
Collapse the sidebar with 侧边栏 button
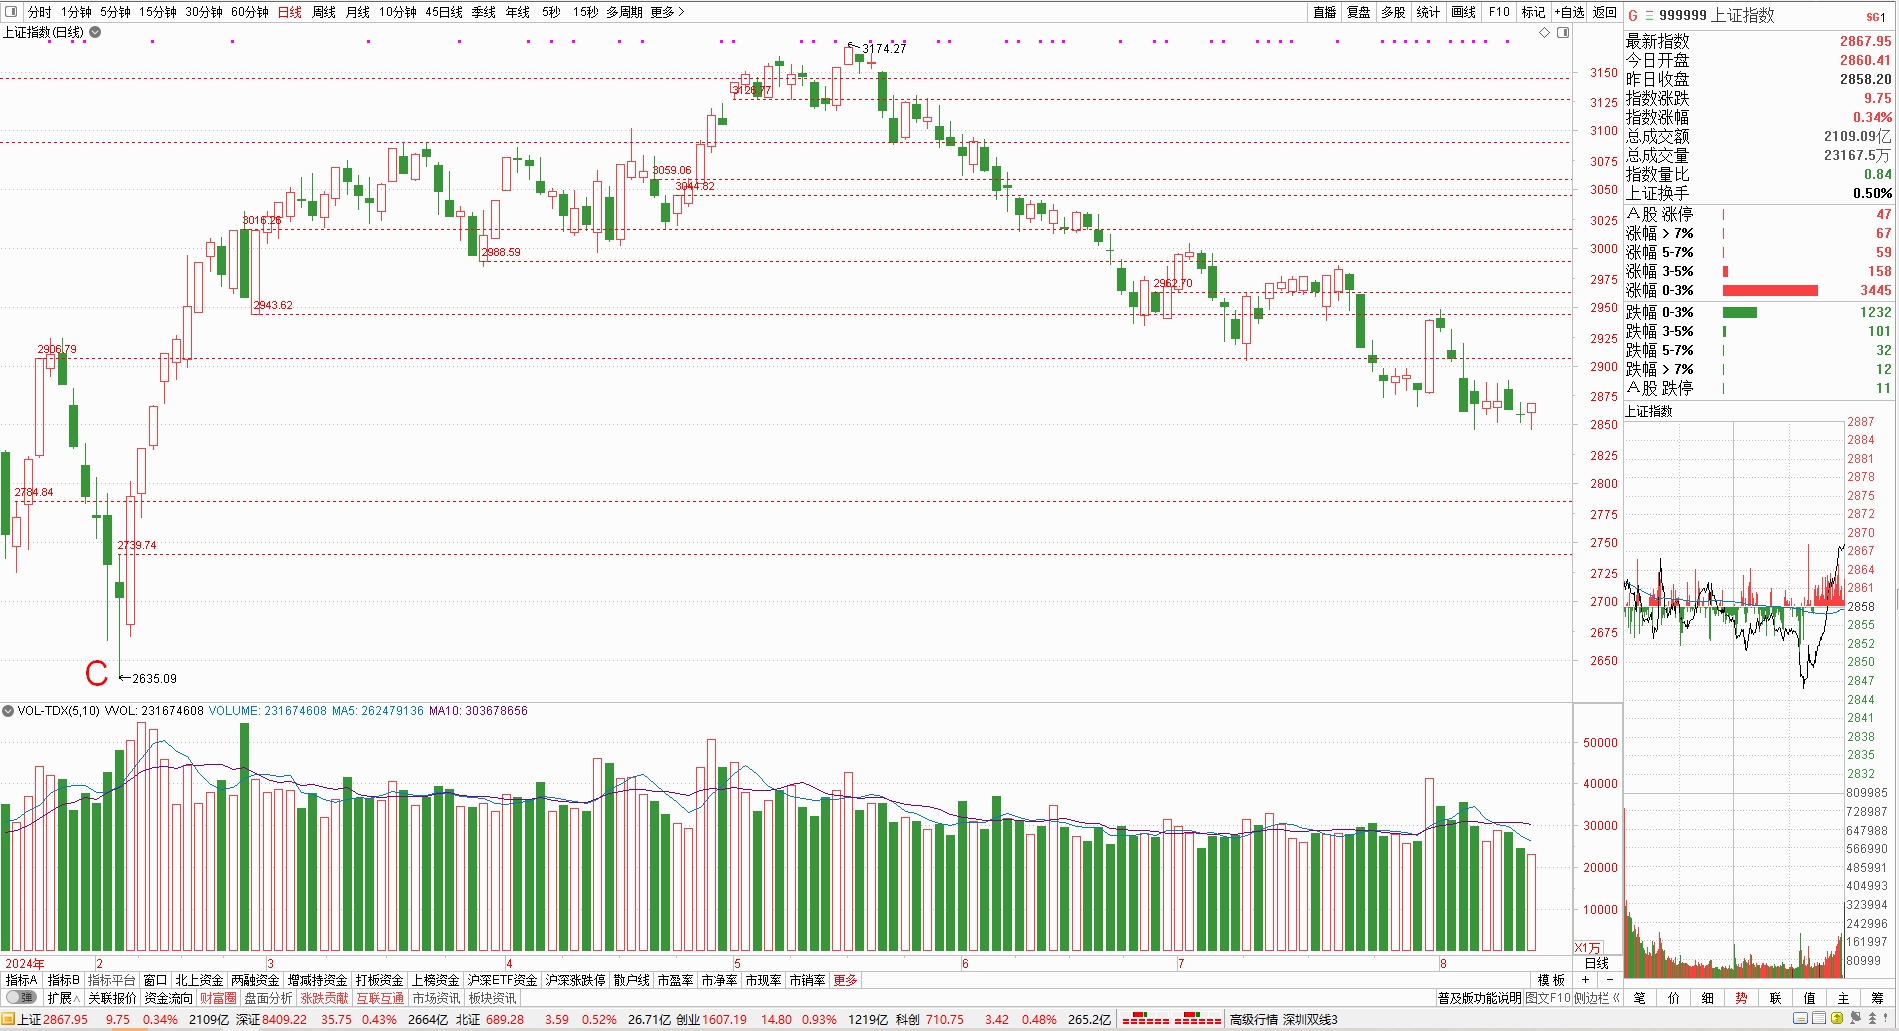(x=1596, y=998)
